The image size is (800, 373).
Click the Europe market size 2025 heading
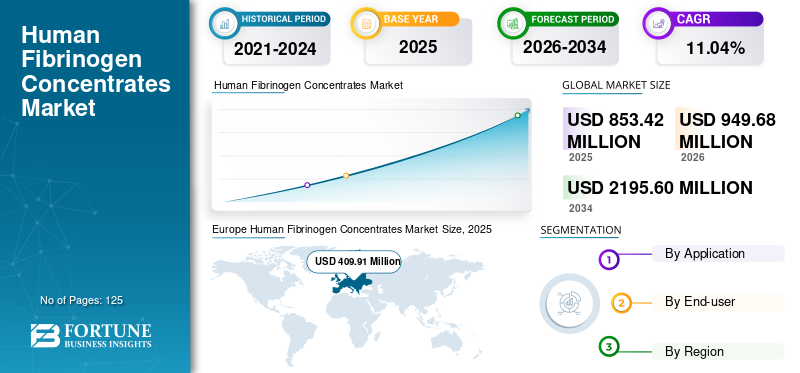point(352,229)
